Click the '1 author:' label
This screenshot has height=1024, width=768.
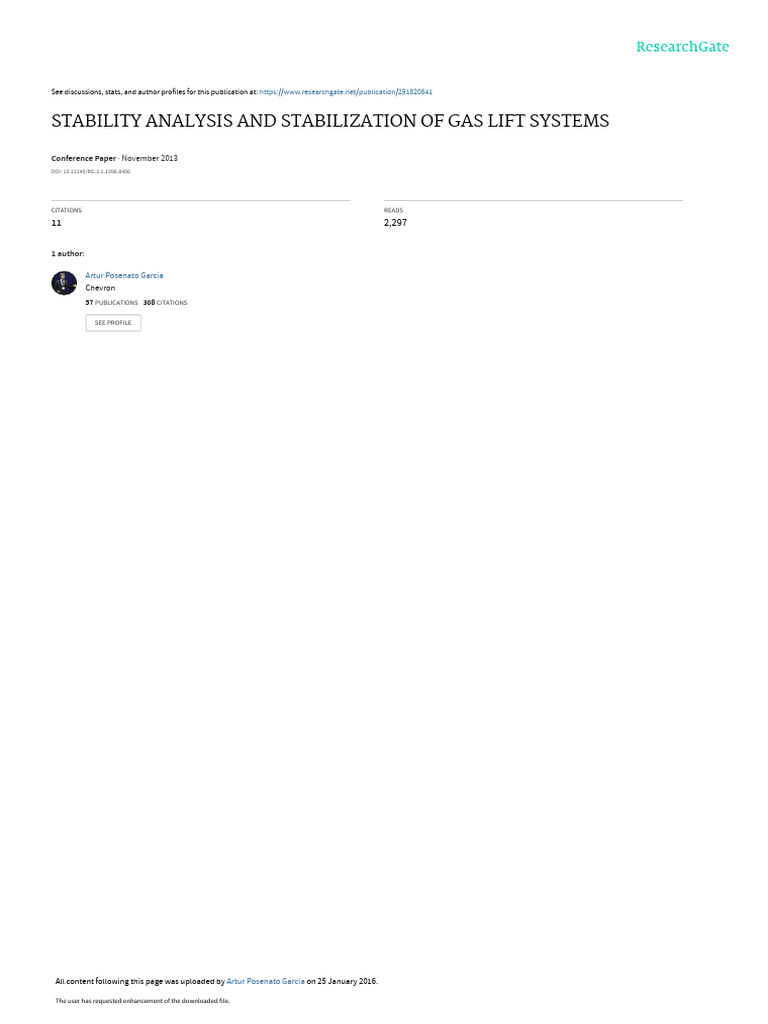coord(68,253)
